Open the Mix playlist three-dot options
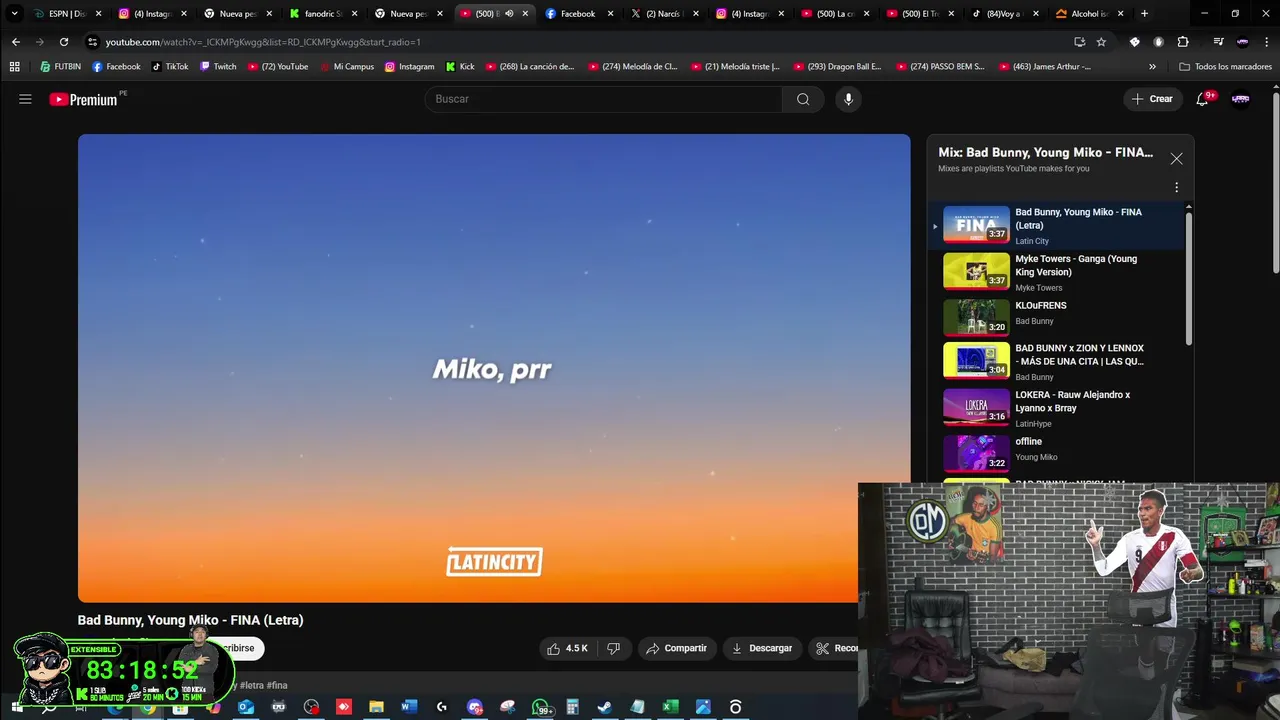Image resolution: width=1280 pixels, height=720 pixels. 1176,187
